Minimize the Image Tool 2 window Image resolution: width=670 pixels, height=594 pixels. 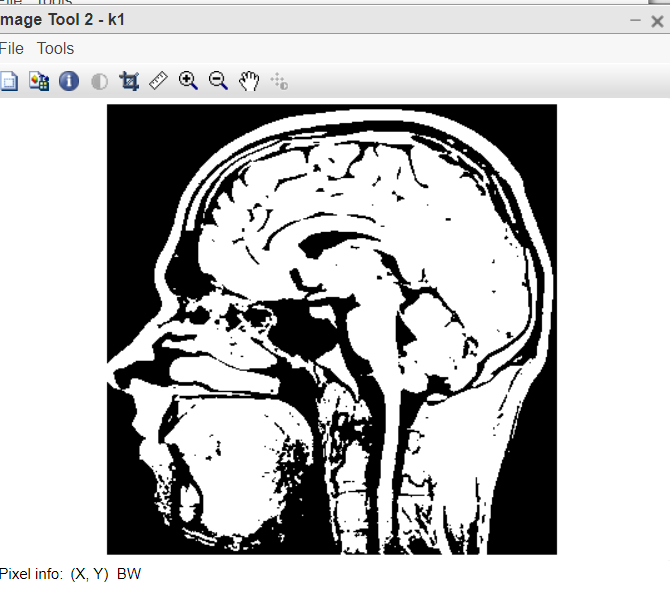point(635,20)
